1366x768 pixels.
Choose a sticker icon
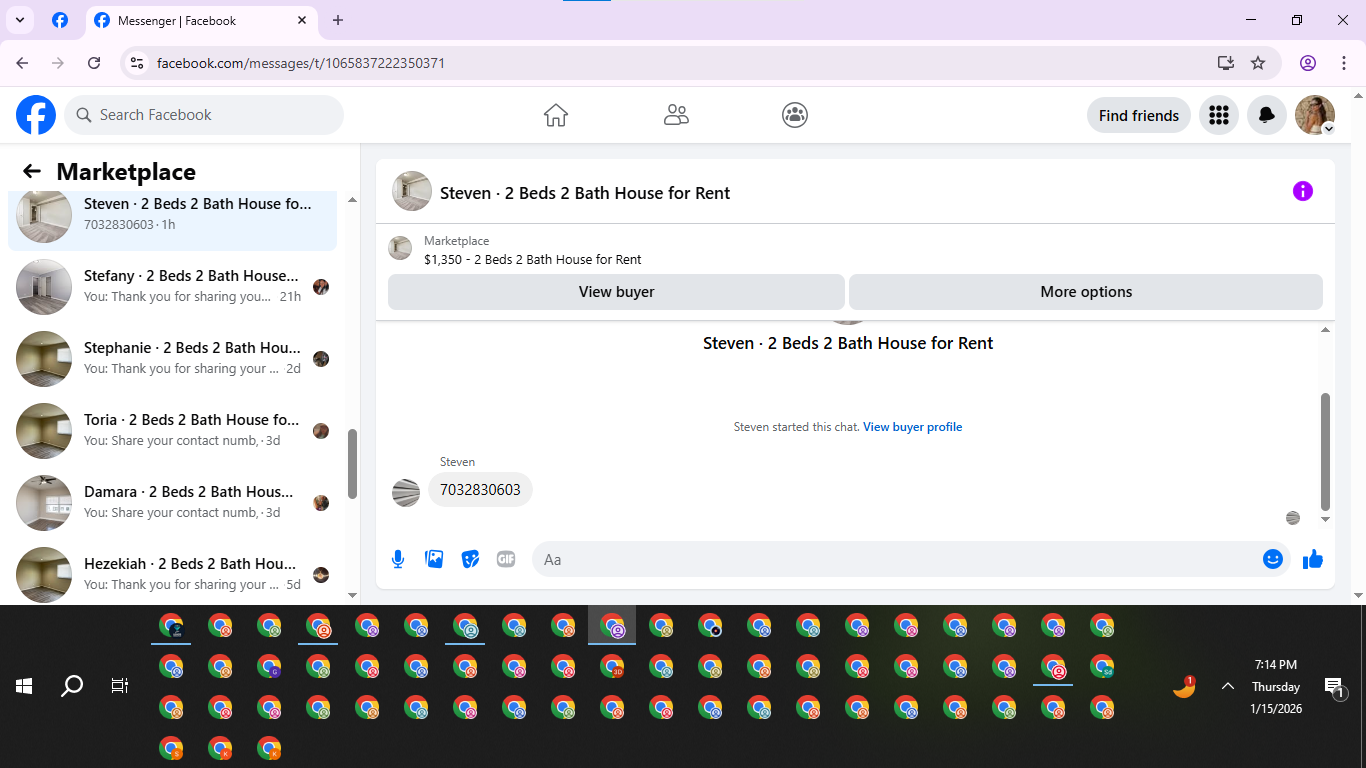pos(470,559)
